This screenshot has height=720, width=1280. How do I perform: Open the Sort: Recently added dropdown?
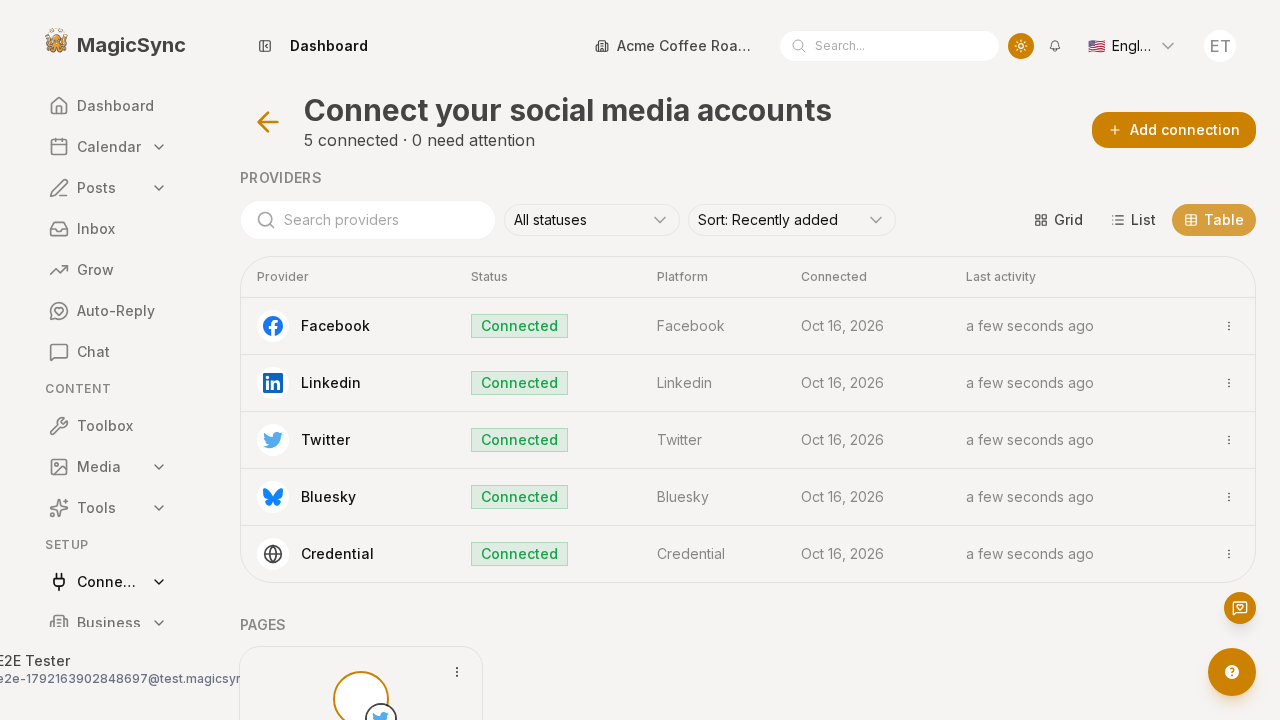tap(791, 220)
